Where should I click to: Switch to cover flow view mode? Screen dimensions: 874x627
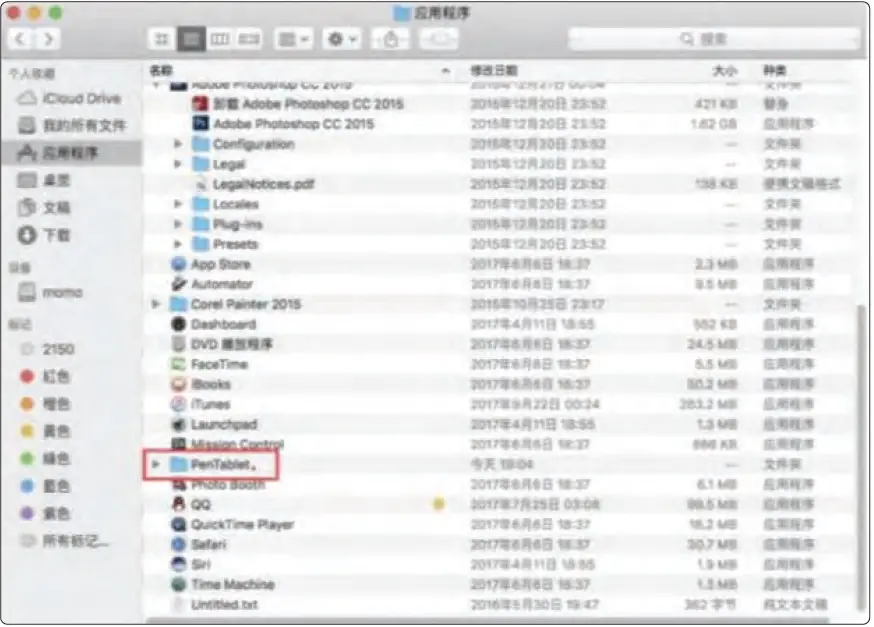point(249,39)
